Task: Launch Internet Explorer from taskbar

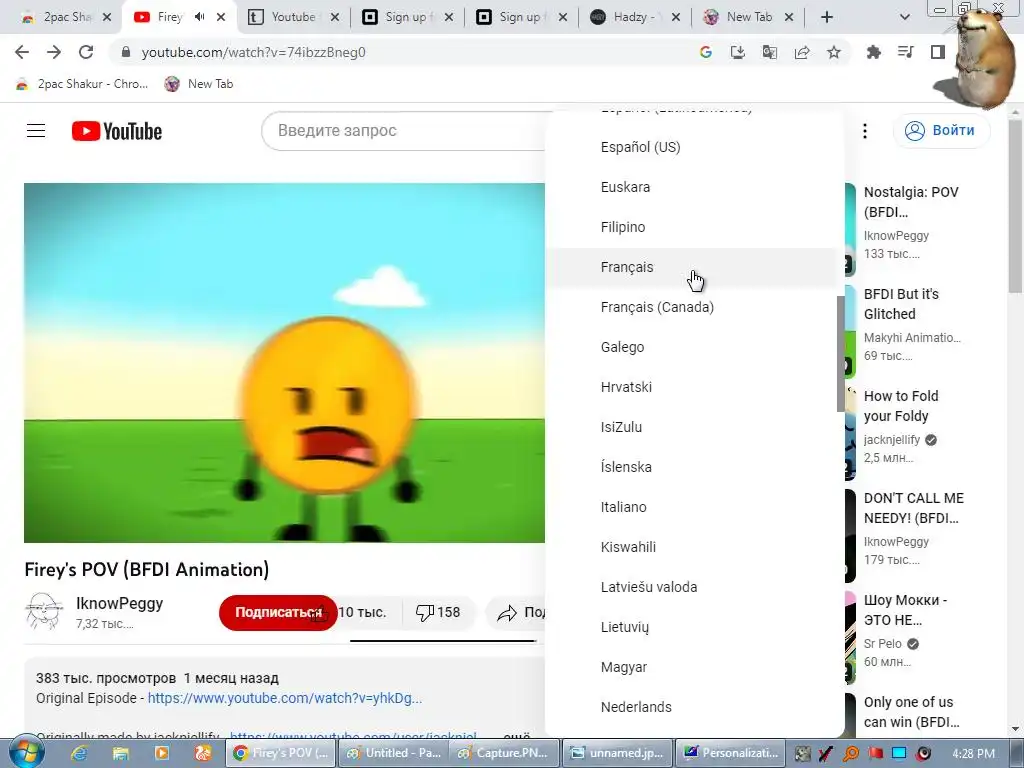Action: click(80, 754)
